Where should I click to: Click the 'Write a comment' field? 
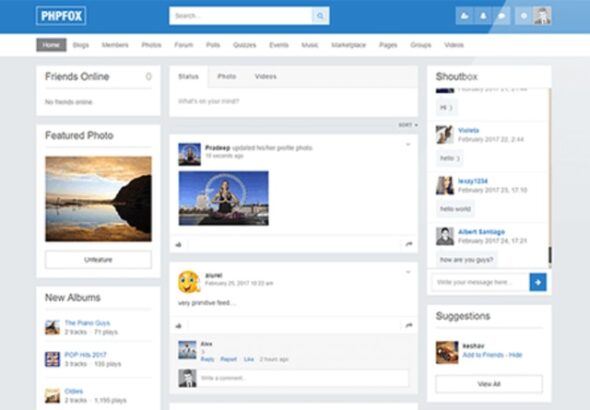click(x=303, y=378)
